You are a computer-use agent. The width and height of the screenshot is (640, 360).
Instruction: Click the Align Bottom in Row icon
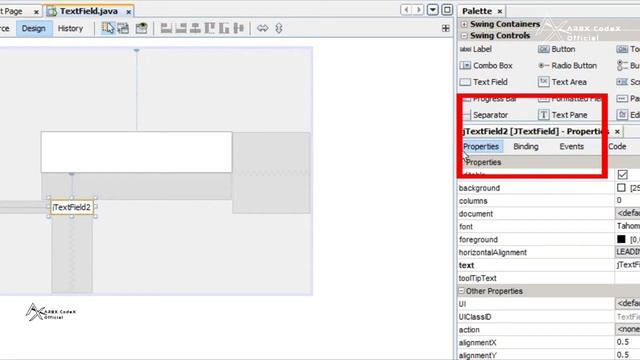pyautogui.click(x=224, y=28)
